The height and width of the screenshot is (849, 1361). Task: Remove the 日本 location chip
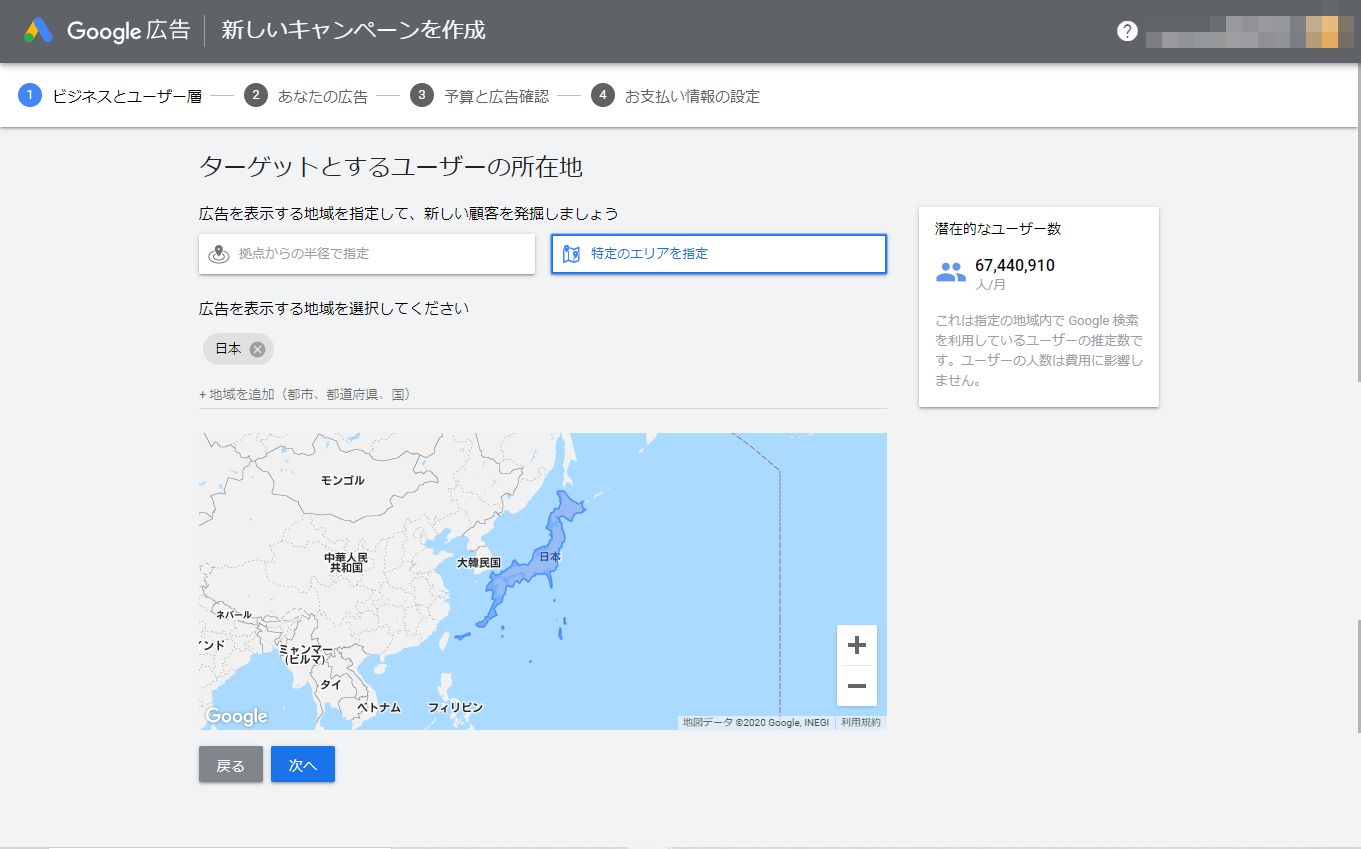[x=257, y=349]
